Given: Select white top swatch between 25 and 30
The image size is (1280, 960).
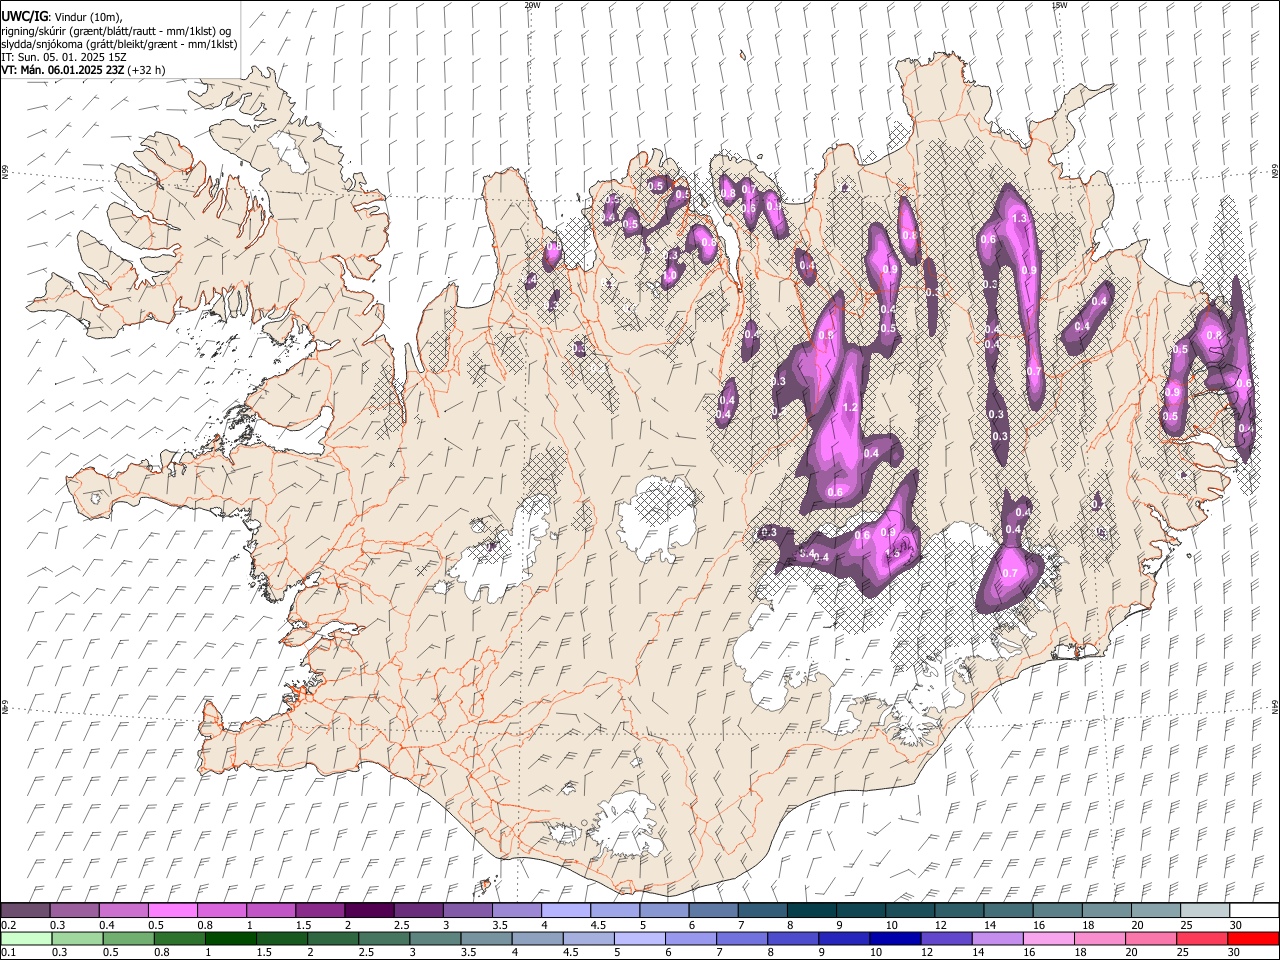Looking at the screenshot, I should coord(1204,910).
